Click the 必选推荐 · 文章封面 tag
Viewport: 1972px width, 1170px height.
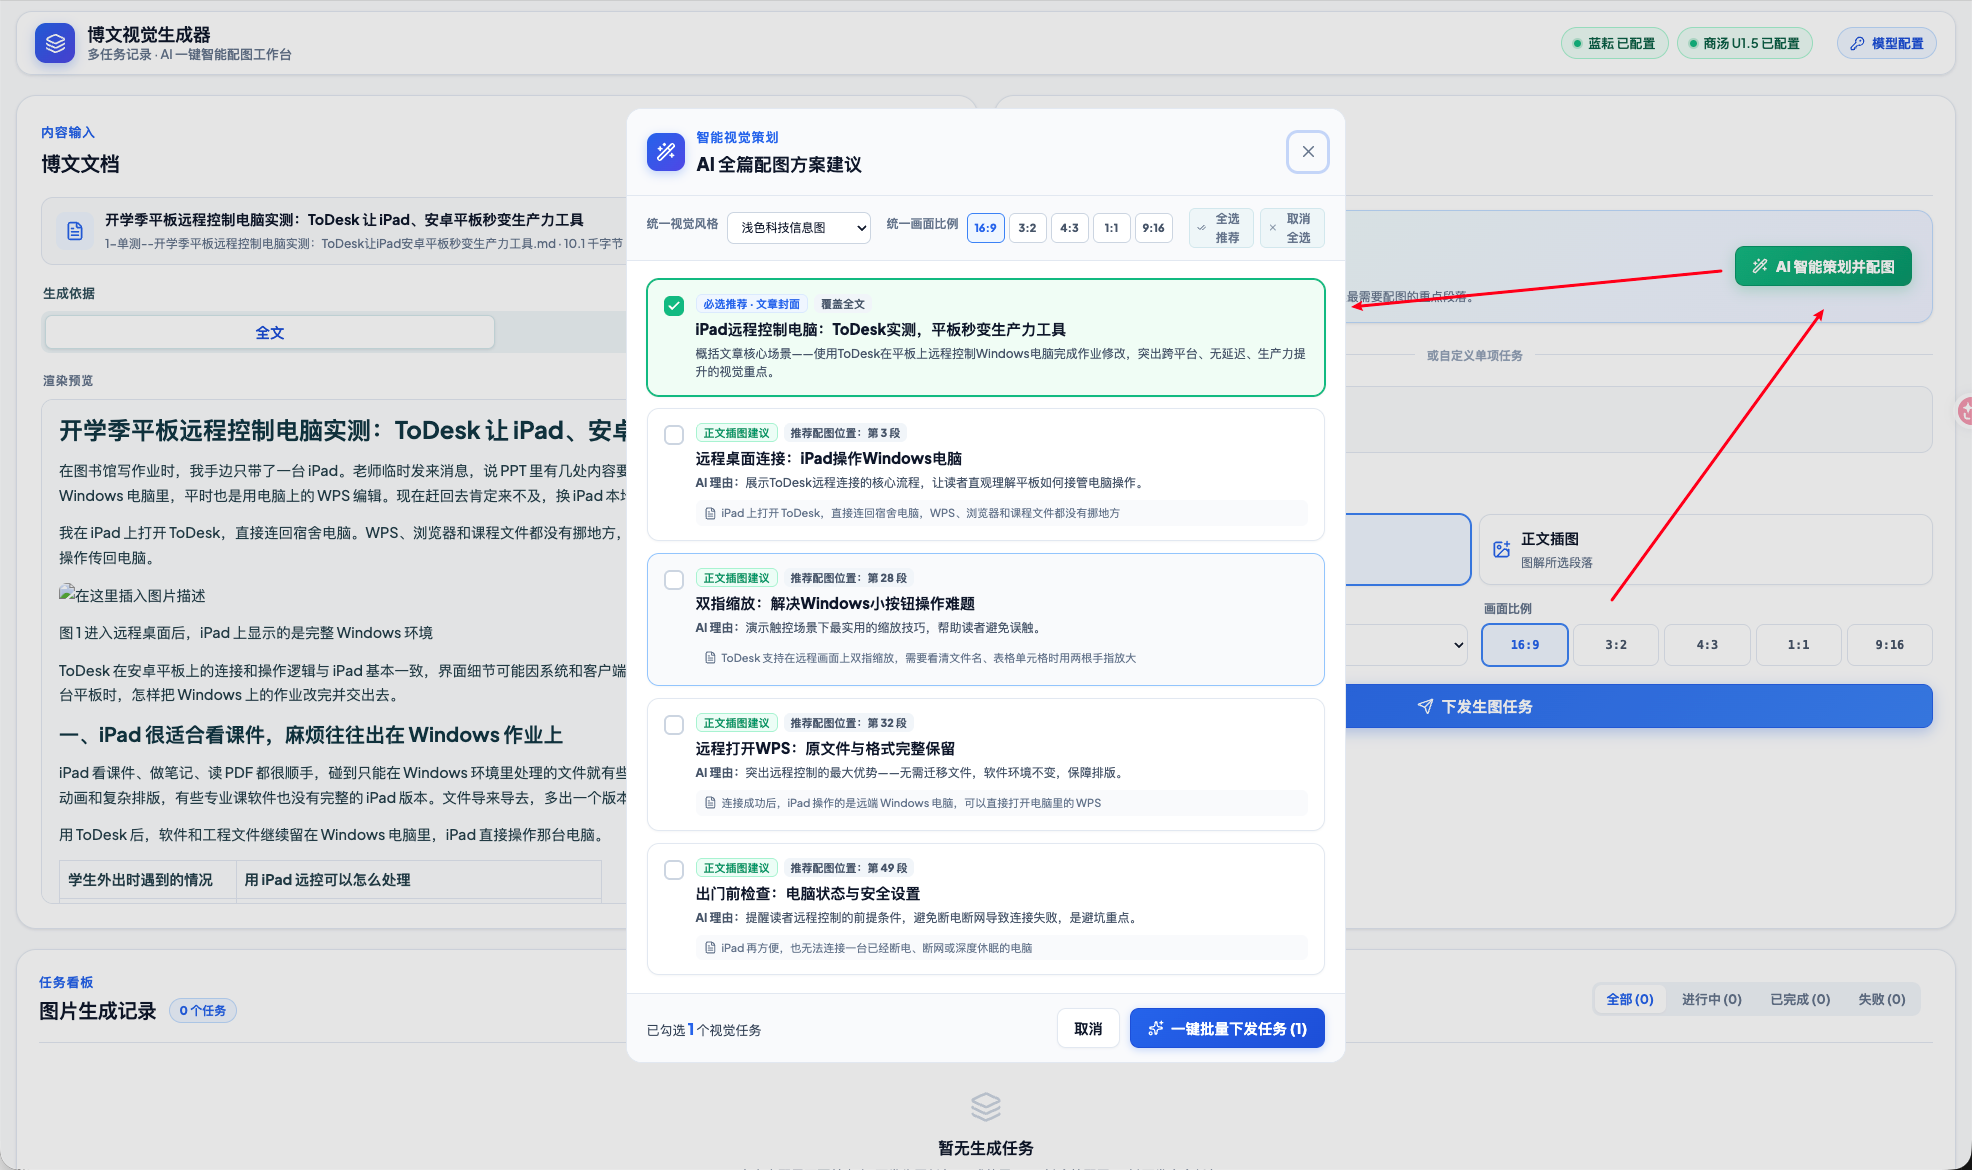tap(751, 304)
